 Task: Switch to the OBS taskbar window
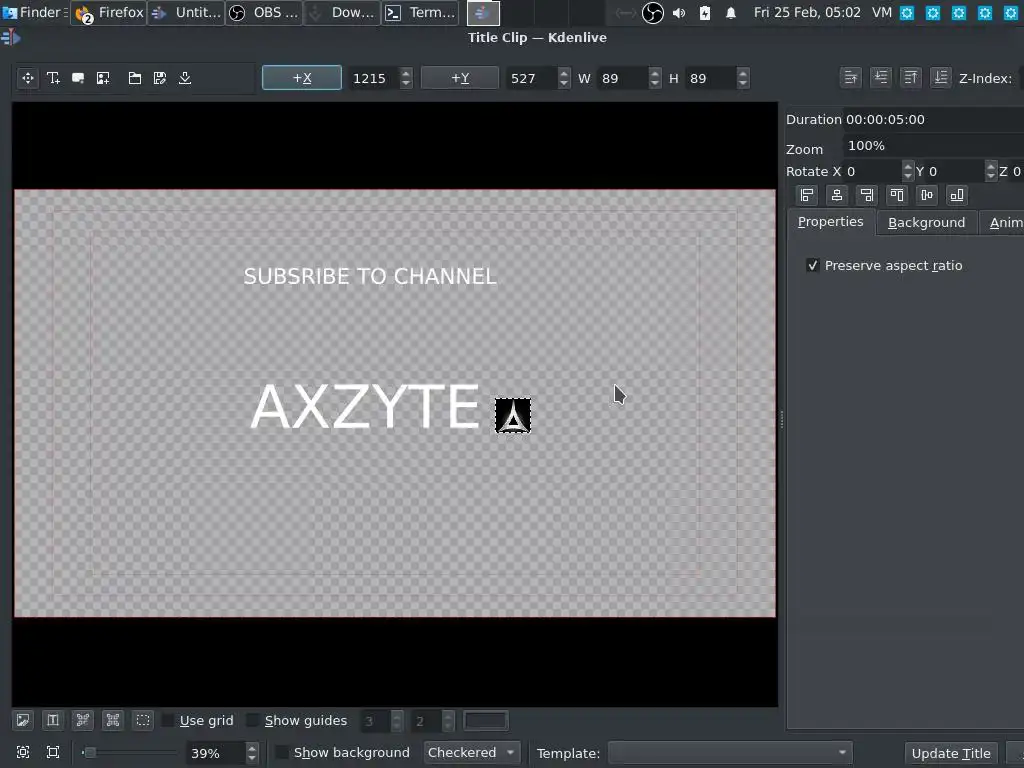pyautogui.click(x=264, y=12)
